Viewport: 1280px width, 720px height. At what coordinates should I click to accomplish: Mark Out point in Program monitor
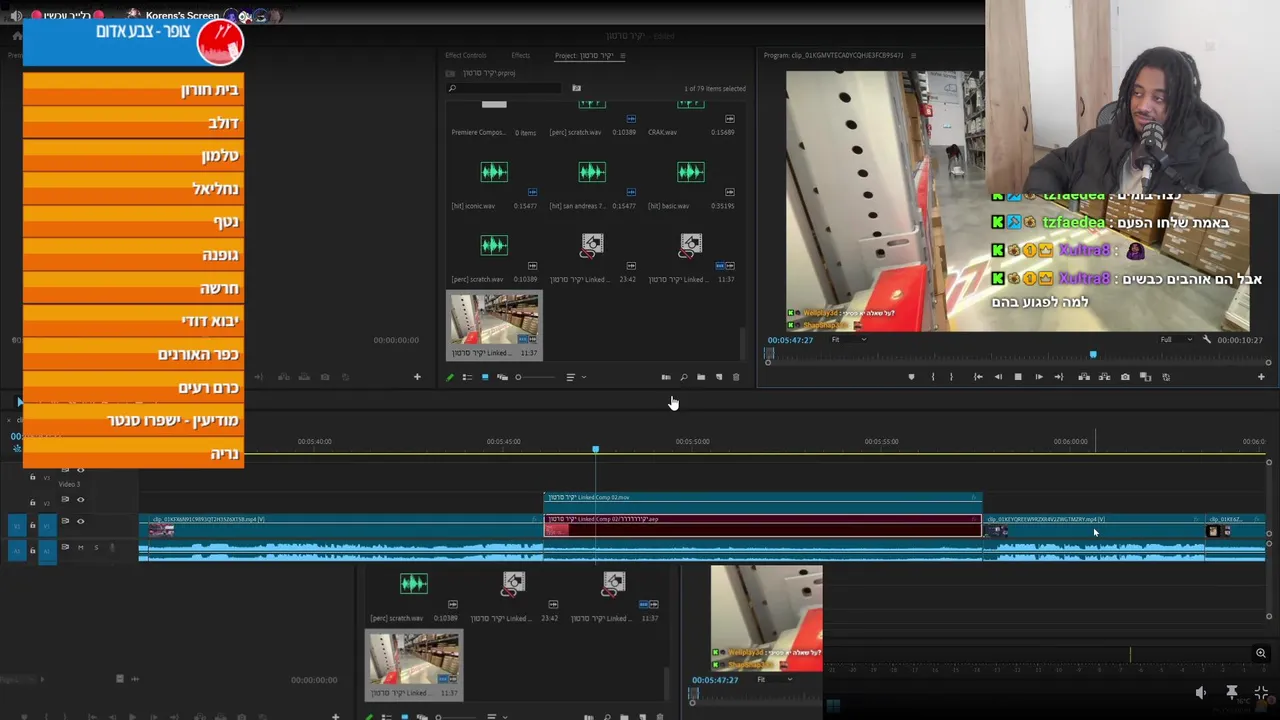951,377
